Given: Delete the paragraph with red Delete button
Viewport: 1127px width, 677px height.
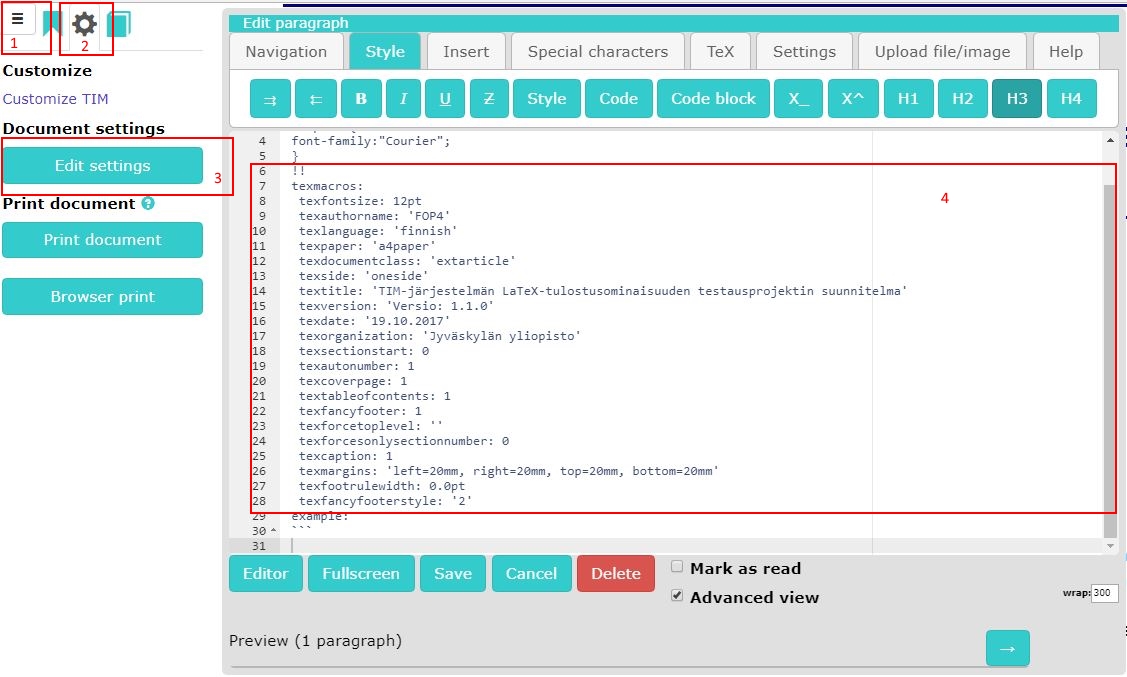Looking at the screenshot, I should tap(616, 574).
